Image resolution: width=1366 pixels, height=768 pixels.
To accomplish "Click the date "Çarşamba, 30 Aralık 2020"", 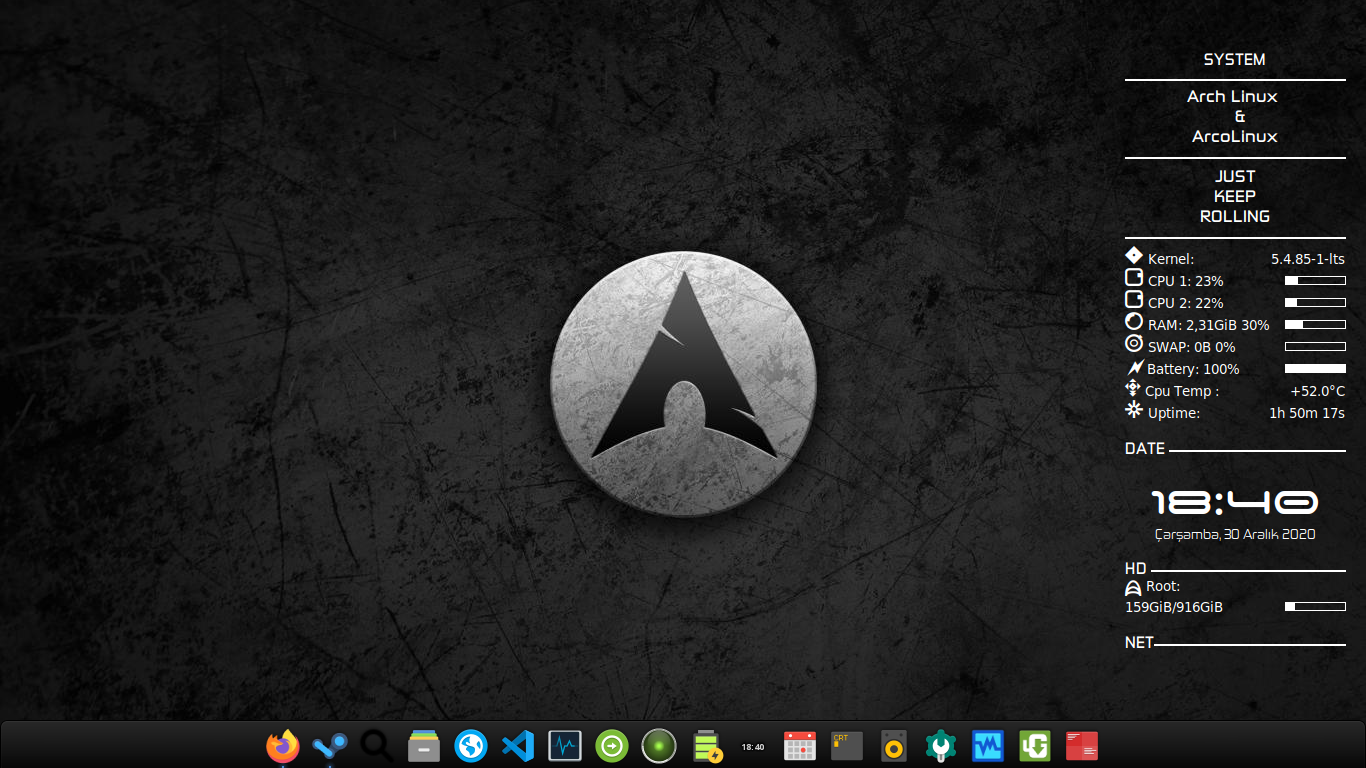I will click(1235, 534).
